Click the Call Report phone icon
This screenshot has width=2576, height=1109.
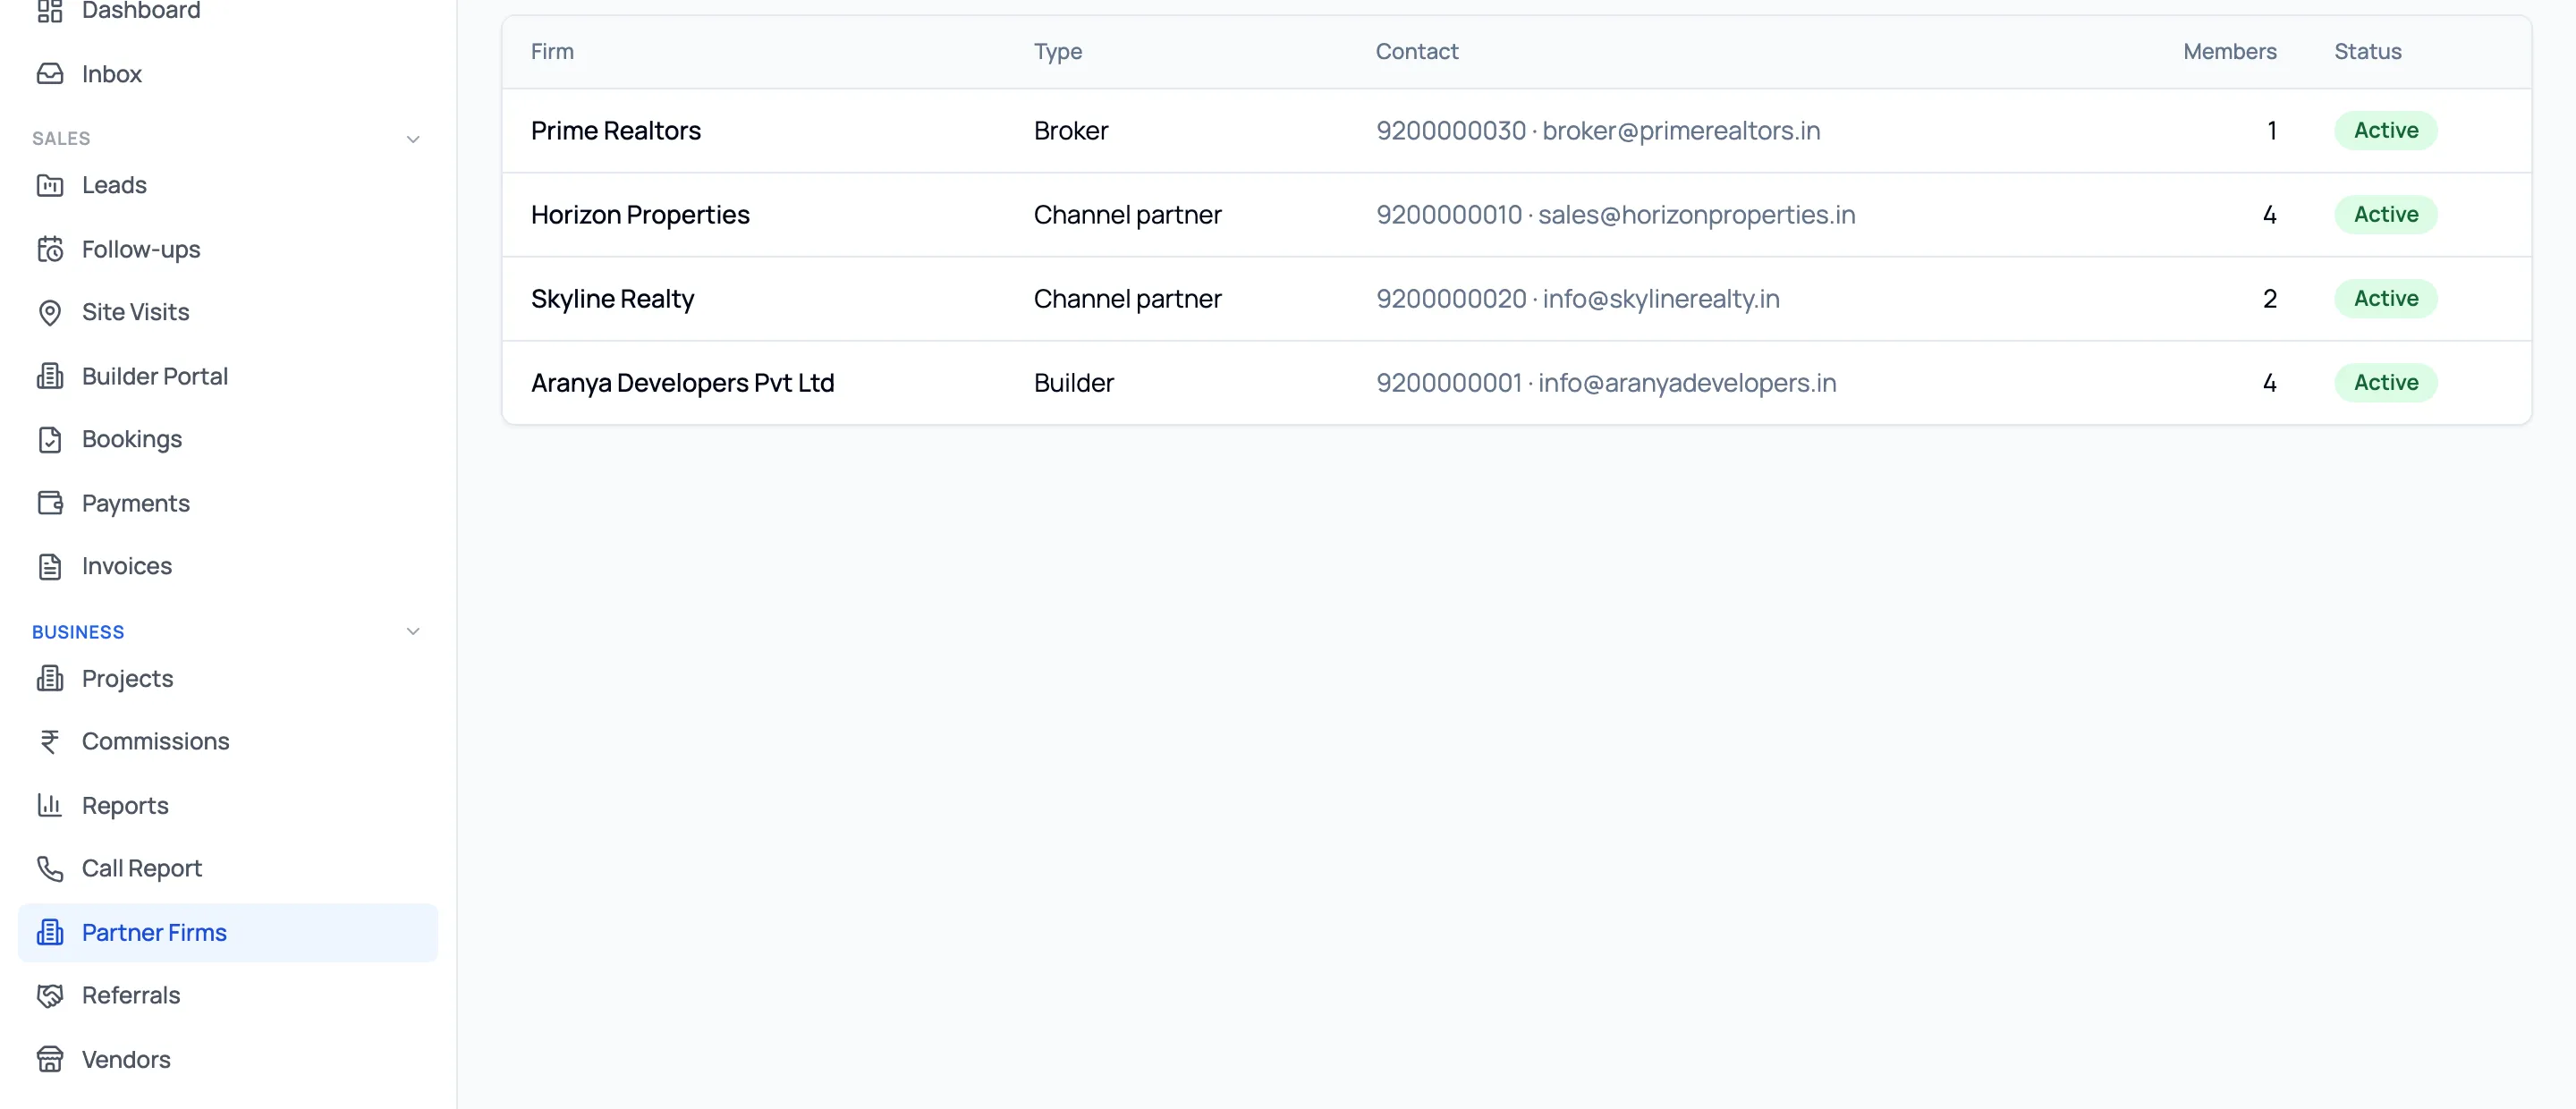(x=50, y=868)
